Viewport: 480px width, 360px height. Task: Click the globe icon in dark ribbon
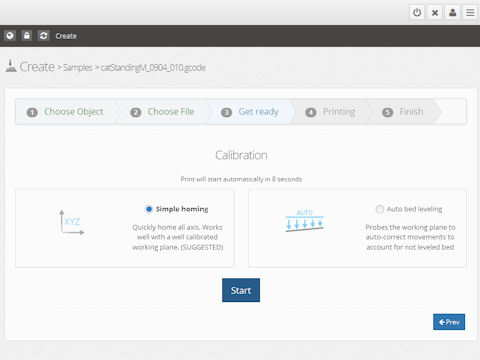point(10,36)
